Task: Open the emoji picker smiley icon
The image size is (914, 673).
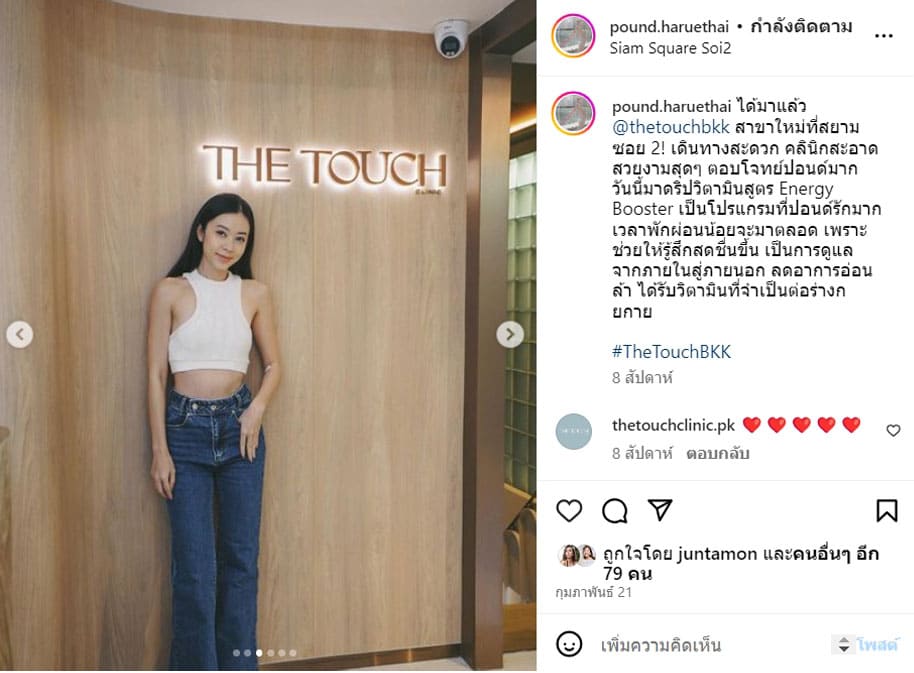Action: tap(569, 644)
